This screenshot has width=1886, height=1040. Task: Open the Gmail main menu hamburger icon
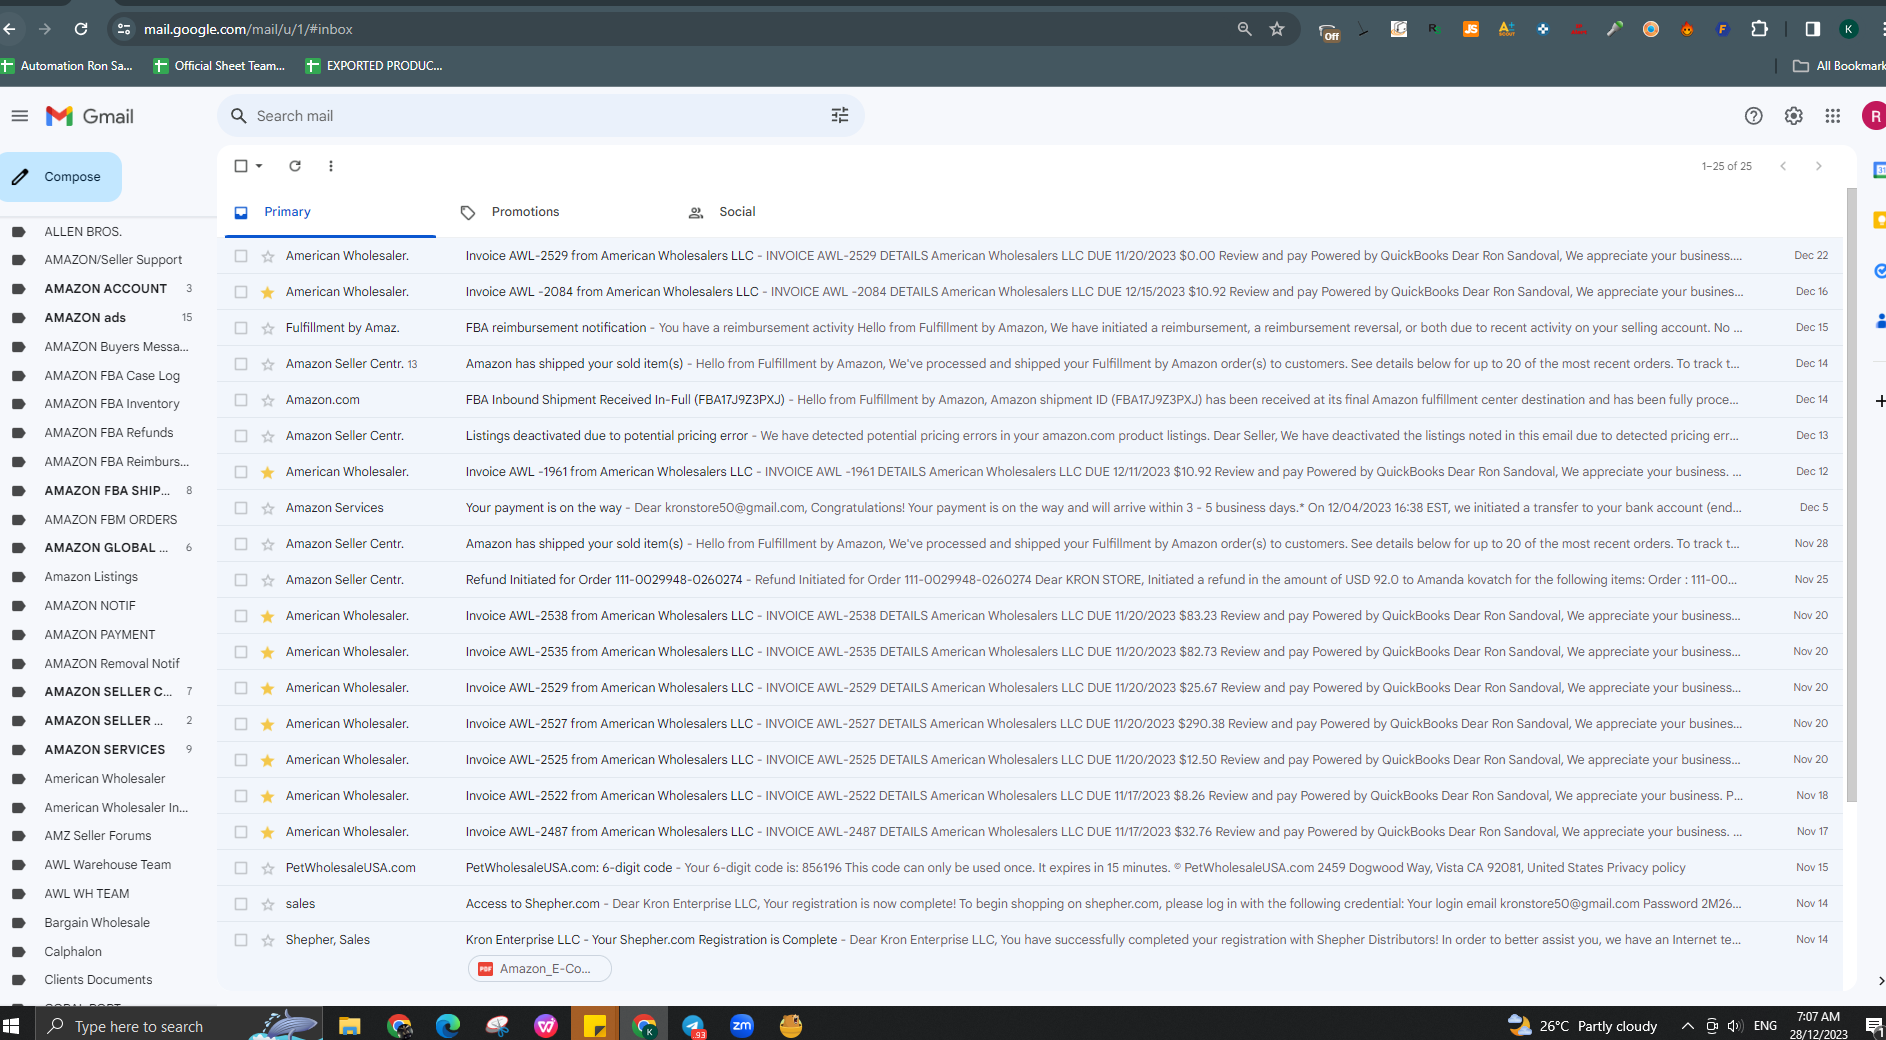click(19, 116)
